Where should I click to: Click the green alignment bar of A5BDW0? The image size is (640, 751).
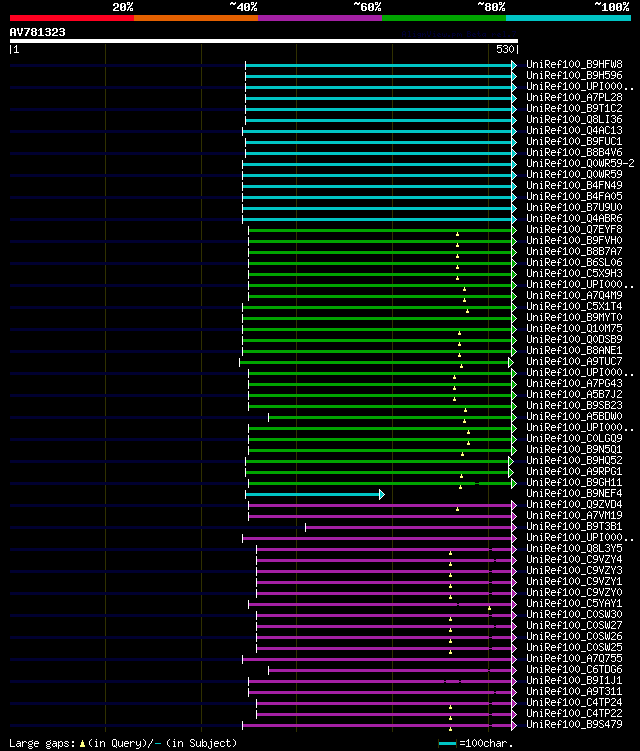coord(390,418)
